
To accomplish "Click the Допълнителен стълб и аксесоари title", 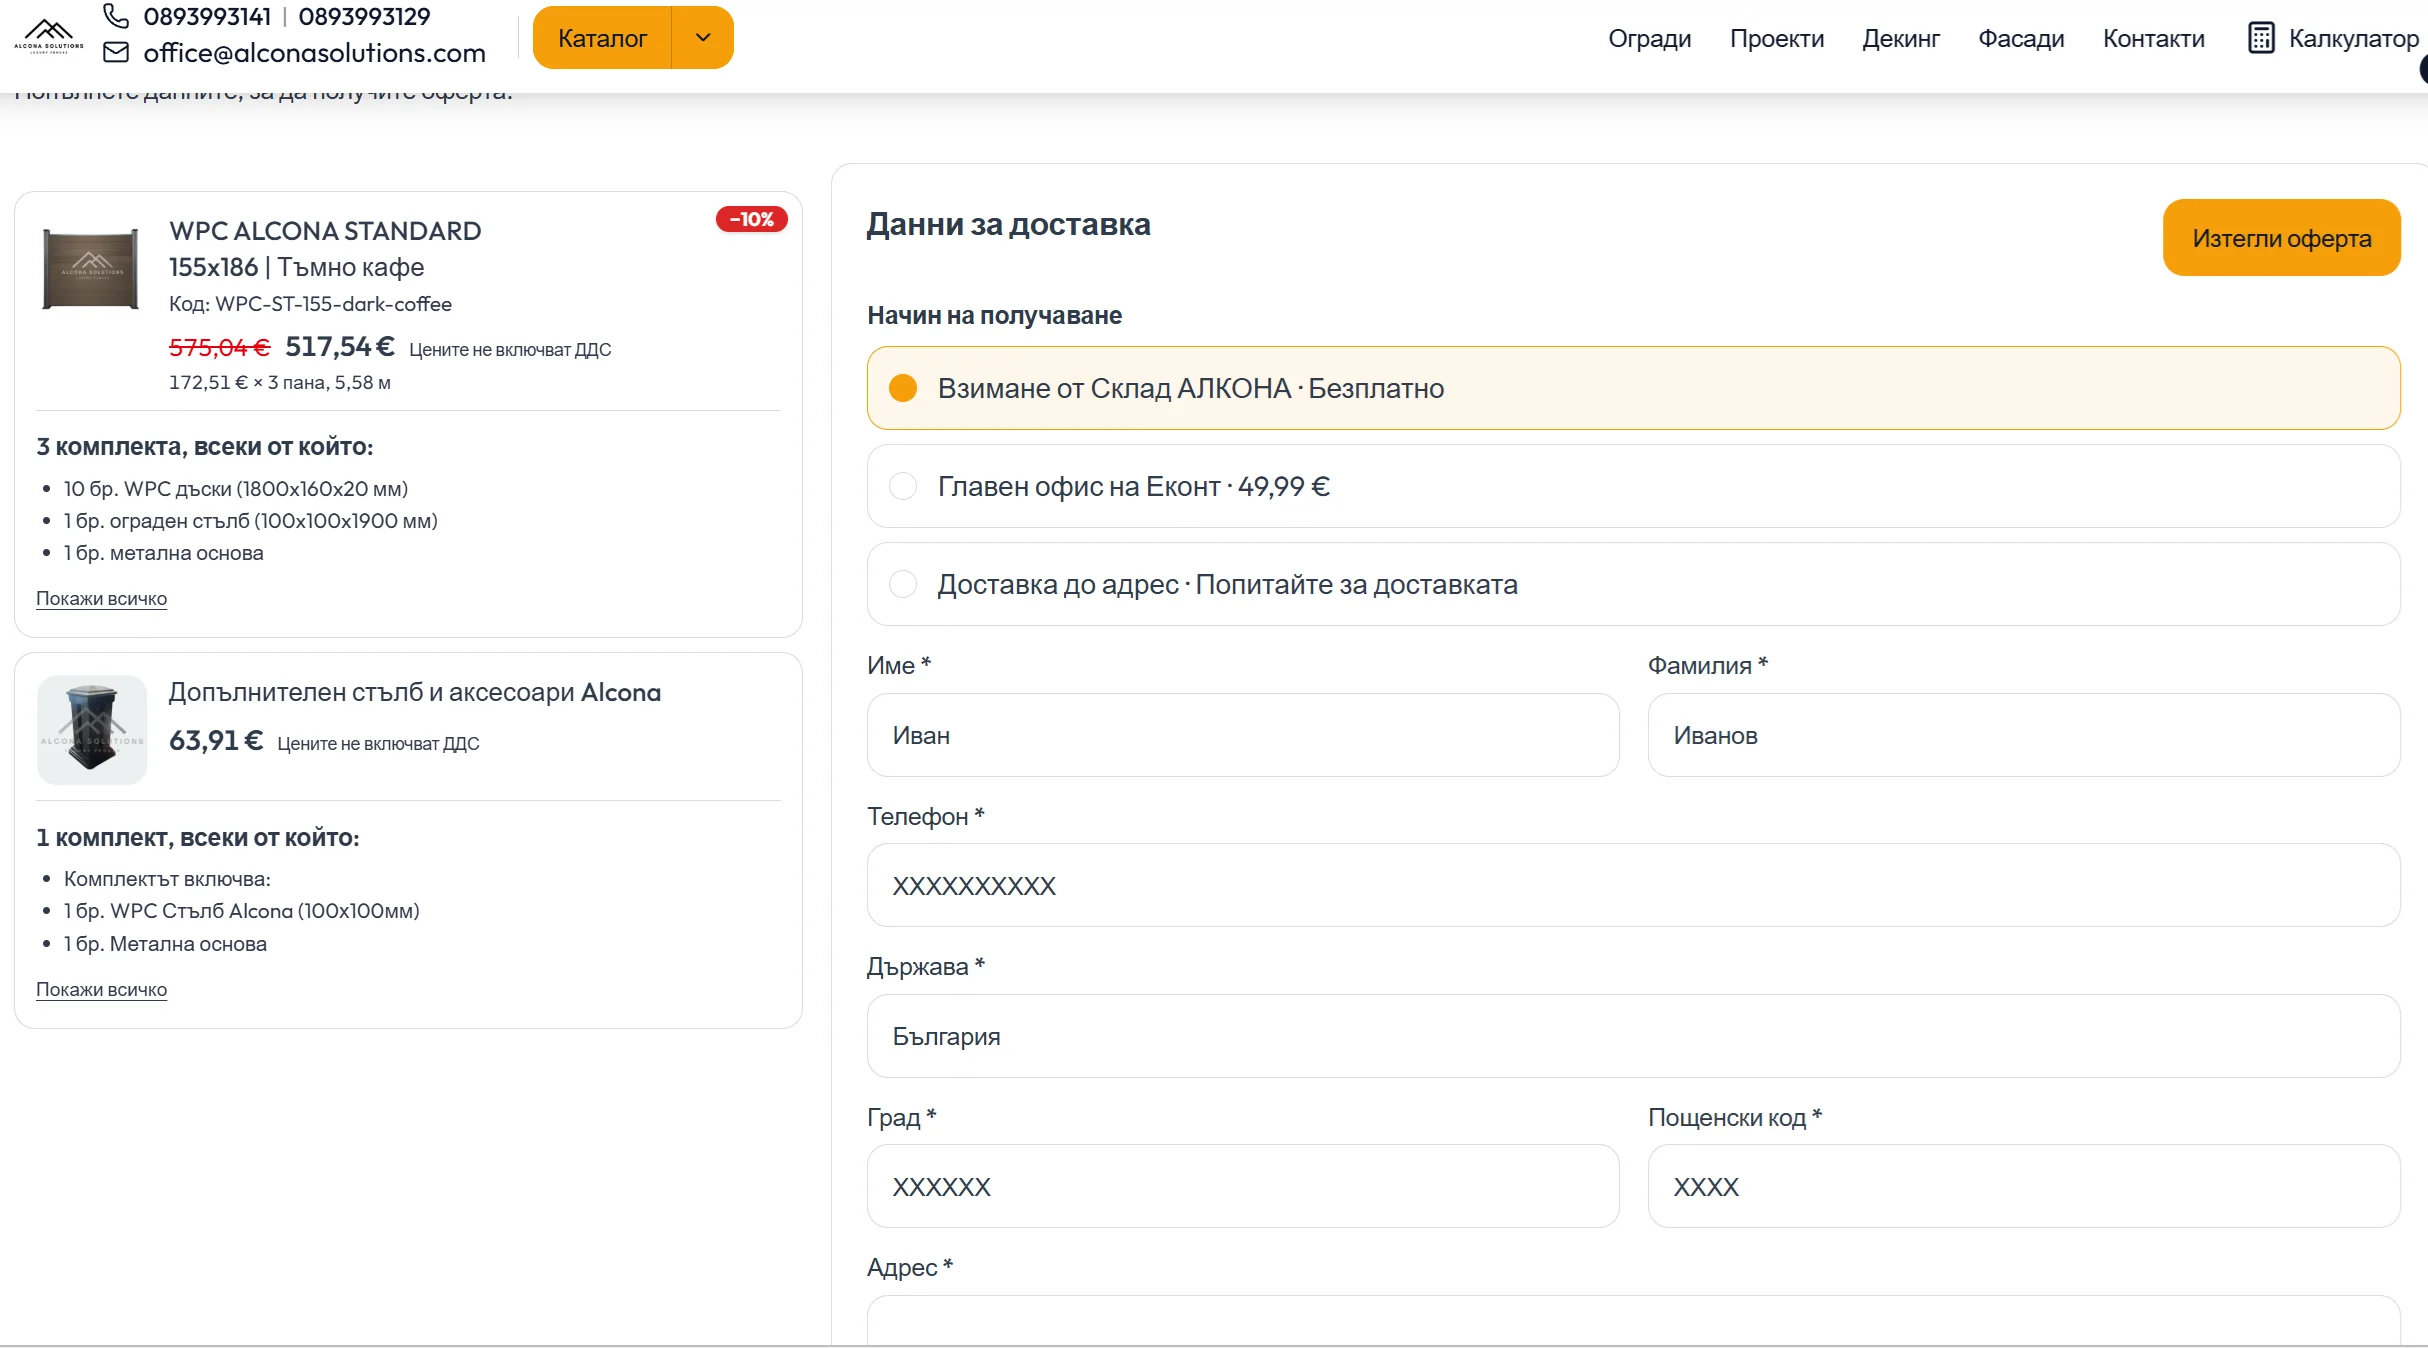I will (414, 692).
